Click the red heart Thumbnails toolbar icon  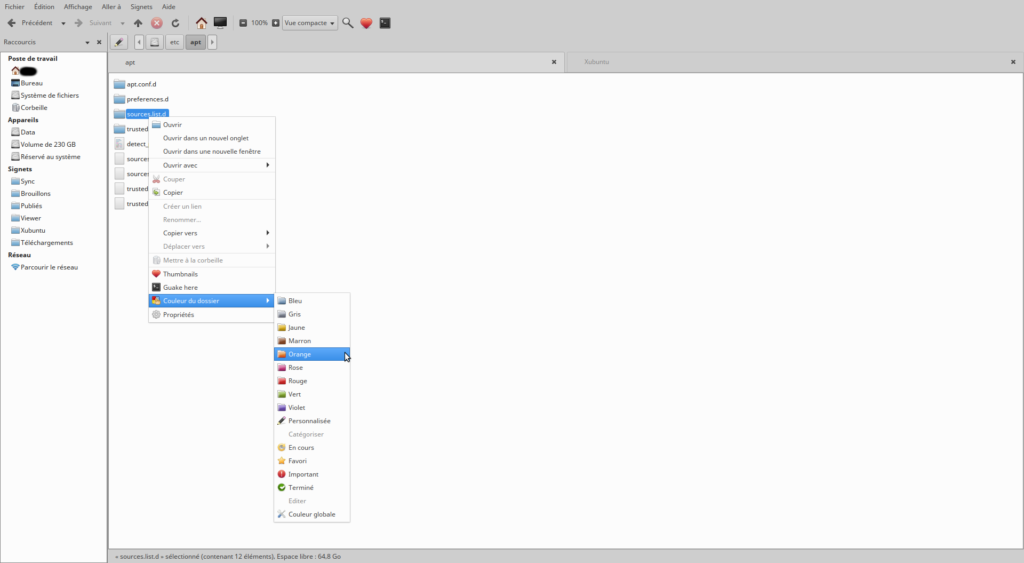pyautogui.click(x=366, y=23)
